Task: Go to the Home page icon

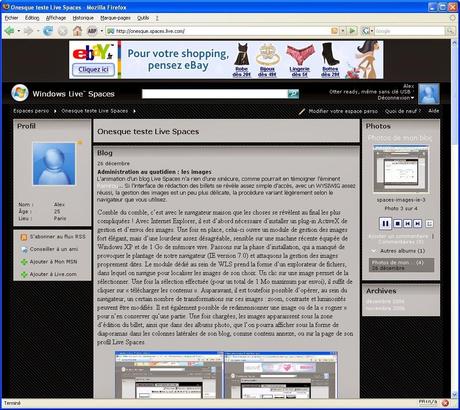Action: [77, 31]
